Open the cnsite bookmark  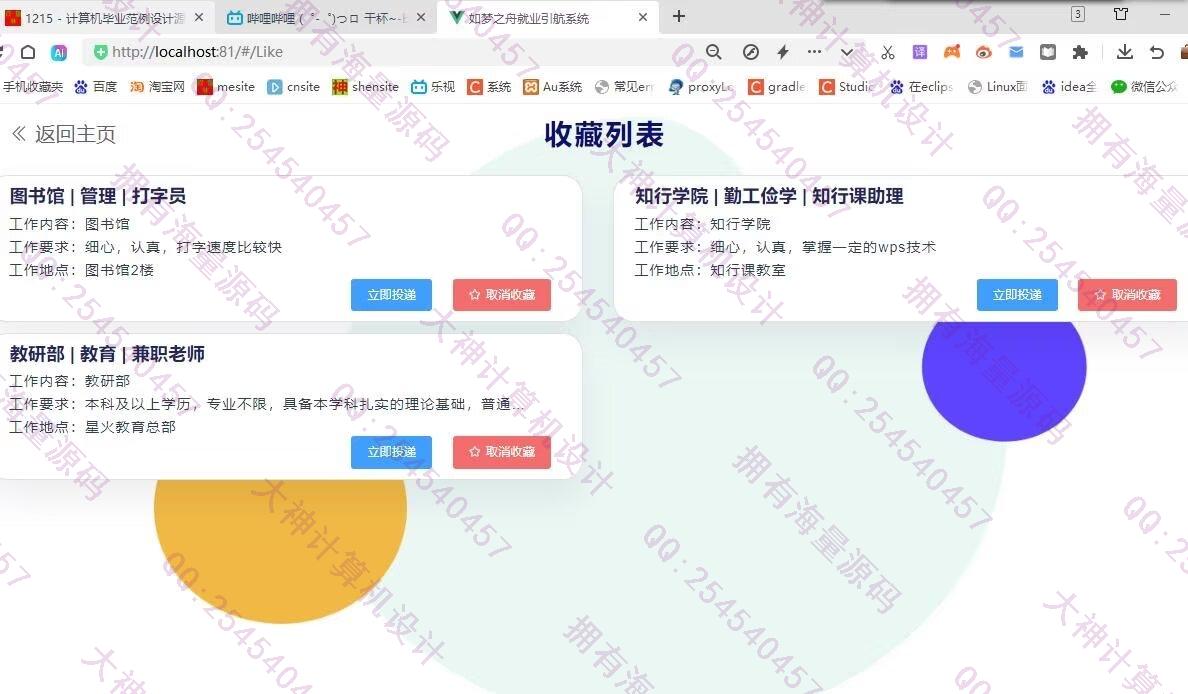click(x=293, y=87)
